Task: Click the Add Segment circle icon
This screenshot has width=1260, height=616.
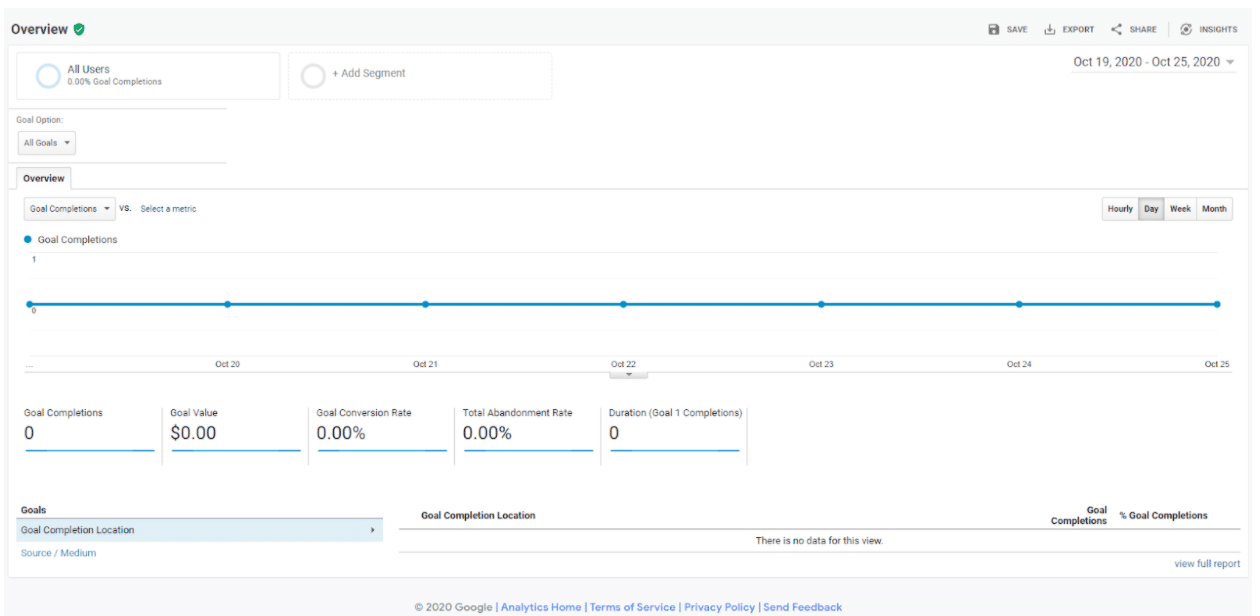Action: 313,76
